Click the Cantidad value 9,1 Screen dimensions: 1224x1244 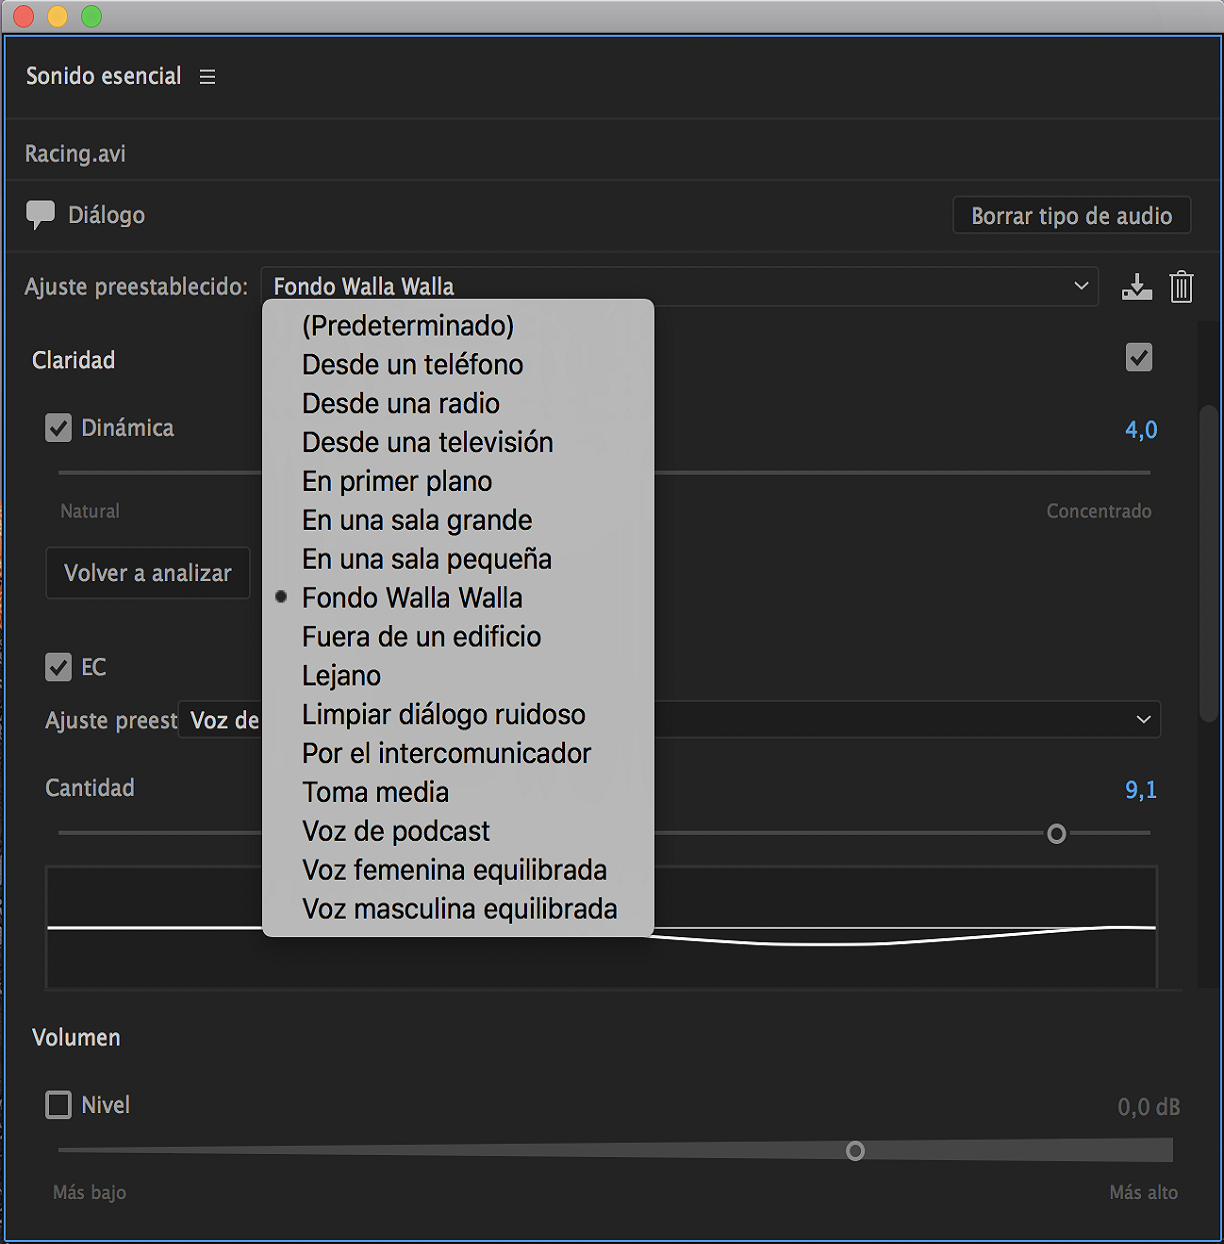[1141, 790]
